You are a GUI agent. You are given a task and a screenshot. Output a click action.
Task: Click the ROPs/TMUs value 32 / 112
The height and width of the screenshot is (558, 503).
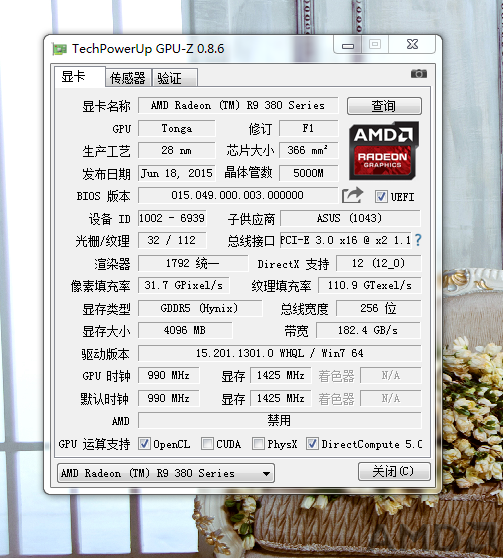(x=172, y=240)
